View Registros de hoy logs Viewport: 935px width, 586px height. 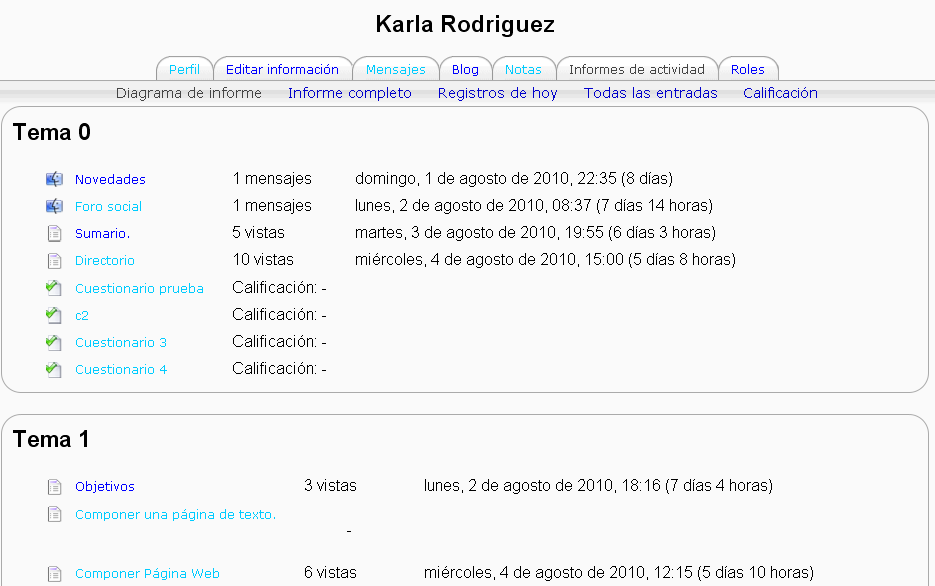(x=497, y=93)
